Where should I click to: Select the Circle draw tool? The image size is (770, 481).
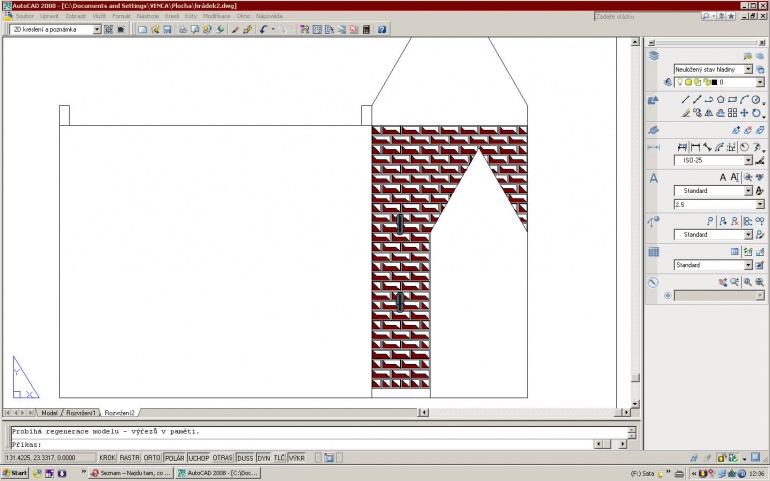click(x=756, y=100)
